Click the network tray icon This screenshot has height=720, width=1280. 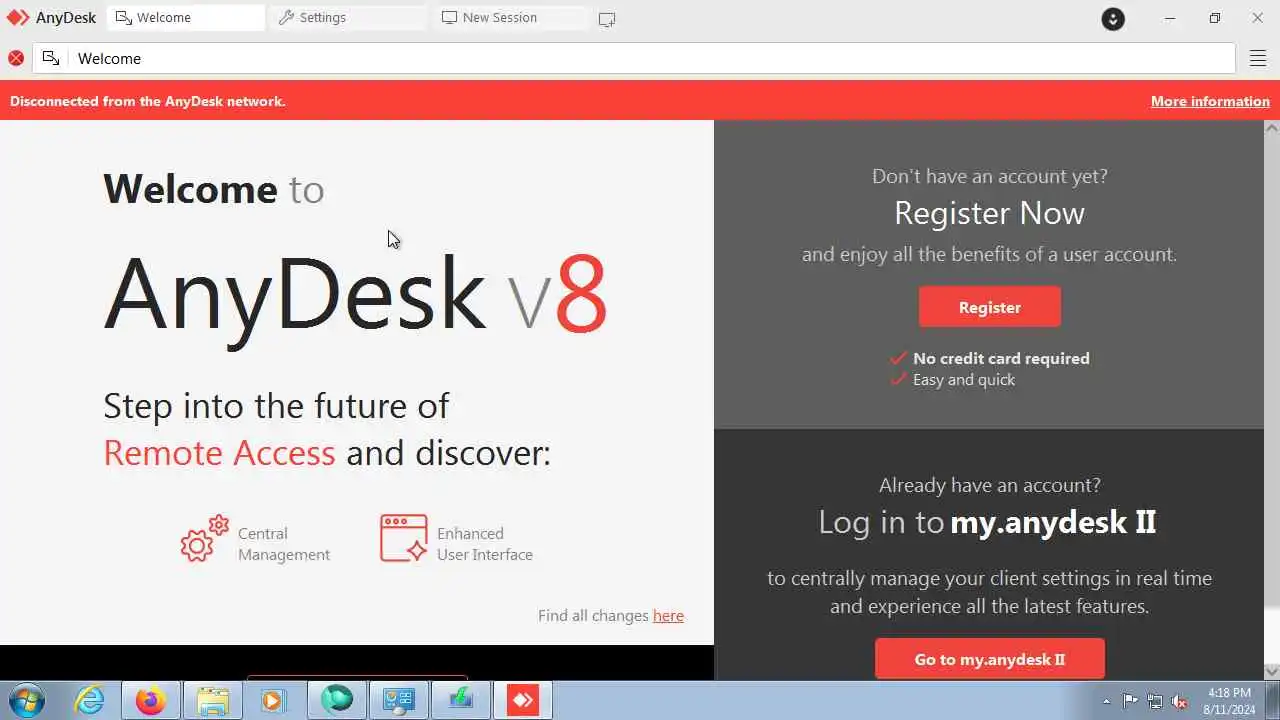point(1155,701)
